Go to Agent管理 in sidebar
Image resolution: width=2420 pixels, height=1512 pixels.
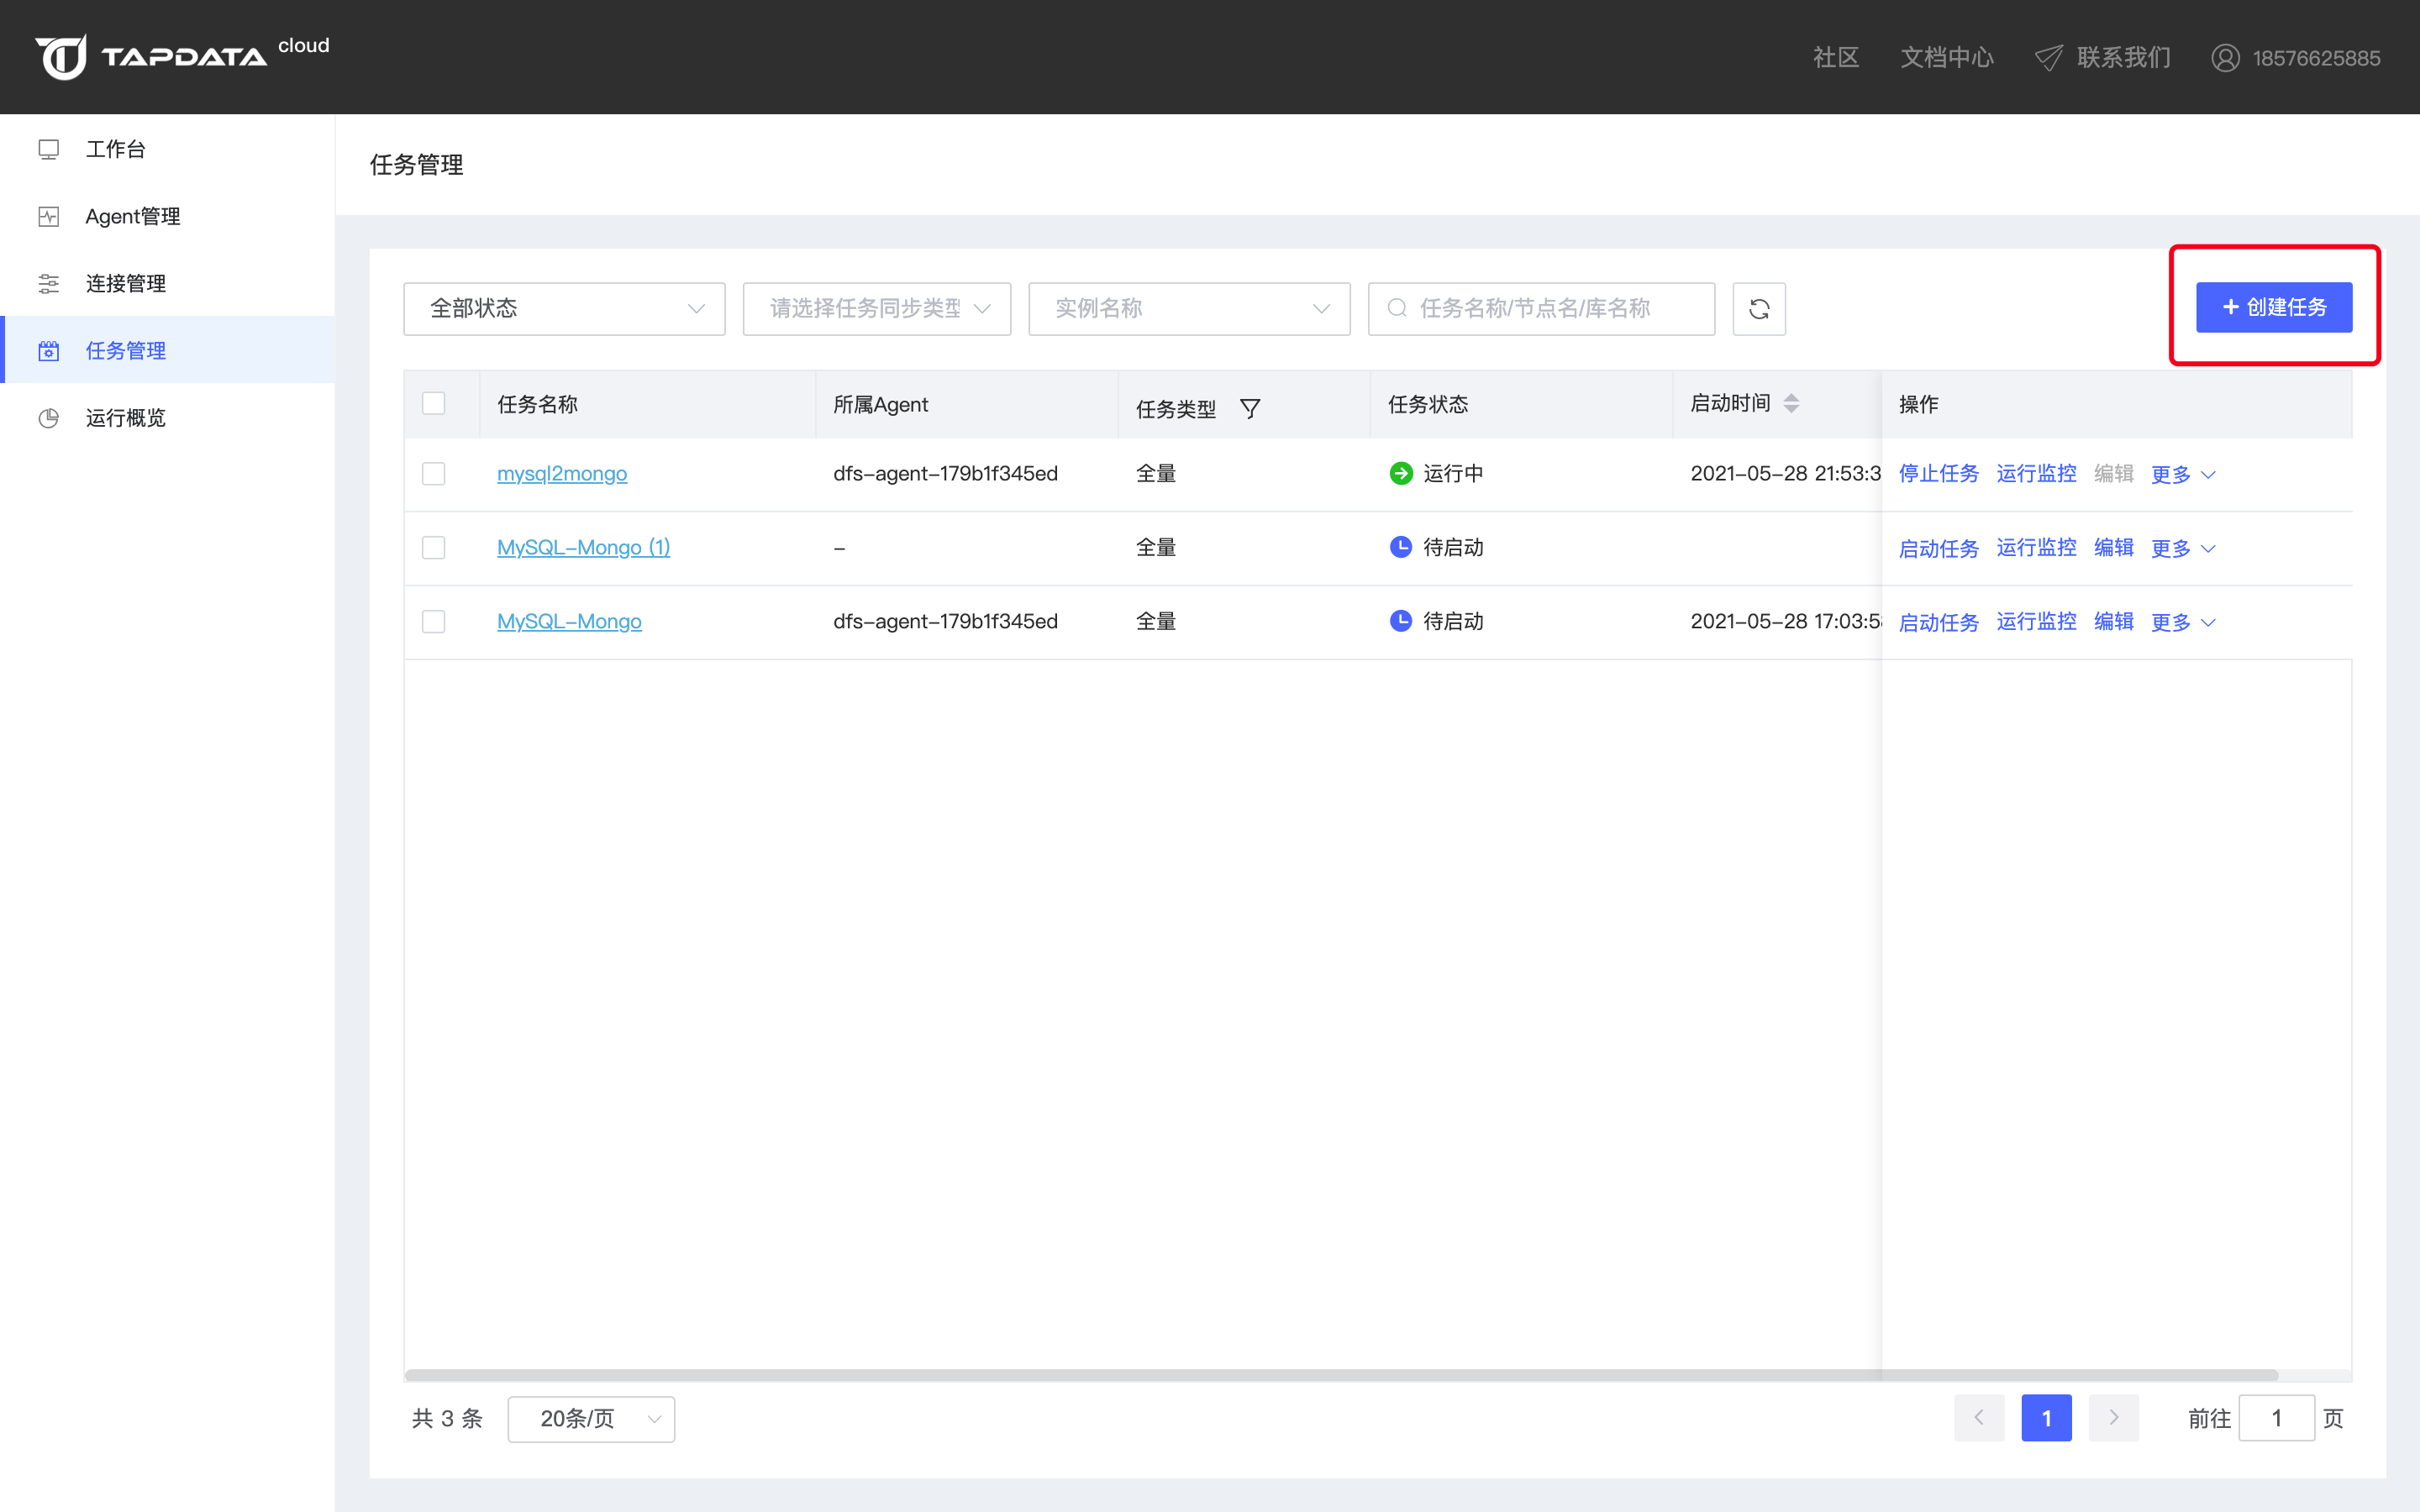point(132,216)
